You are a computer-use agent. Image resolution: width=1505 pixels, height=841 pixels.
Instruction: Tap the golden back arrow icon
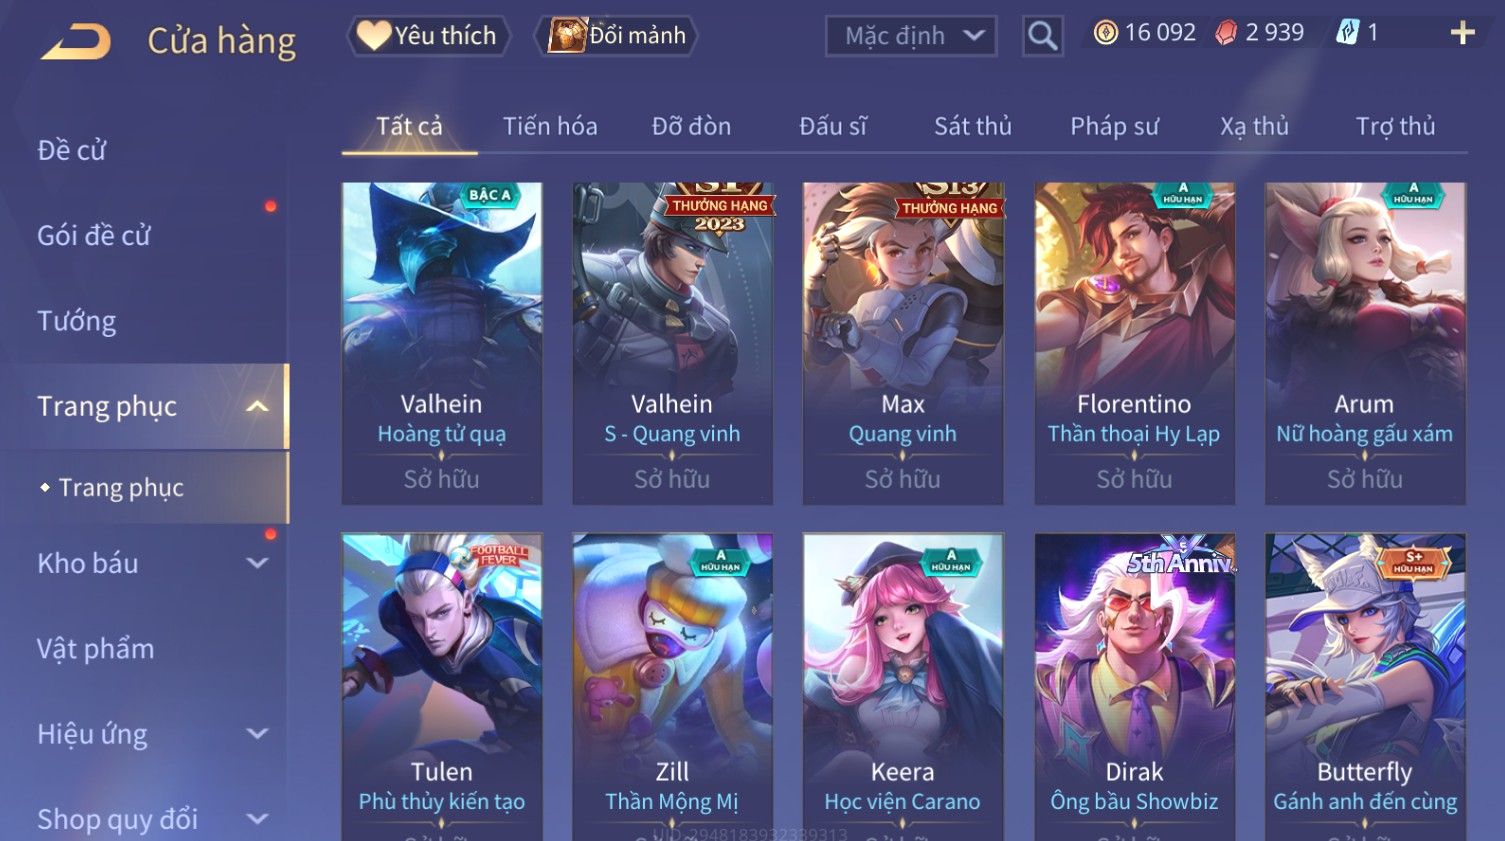pos(76,42)
